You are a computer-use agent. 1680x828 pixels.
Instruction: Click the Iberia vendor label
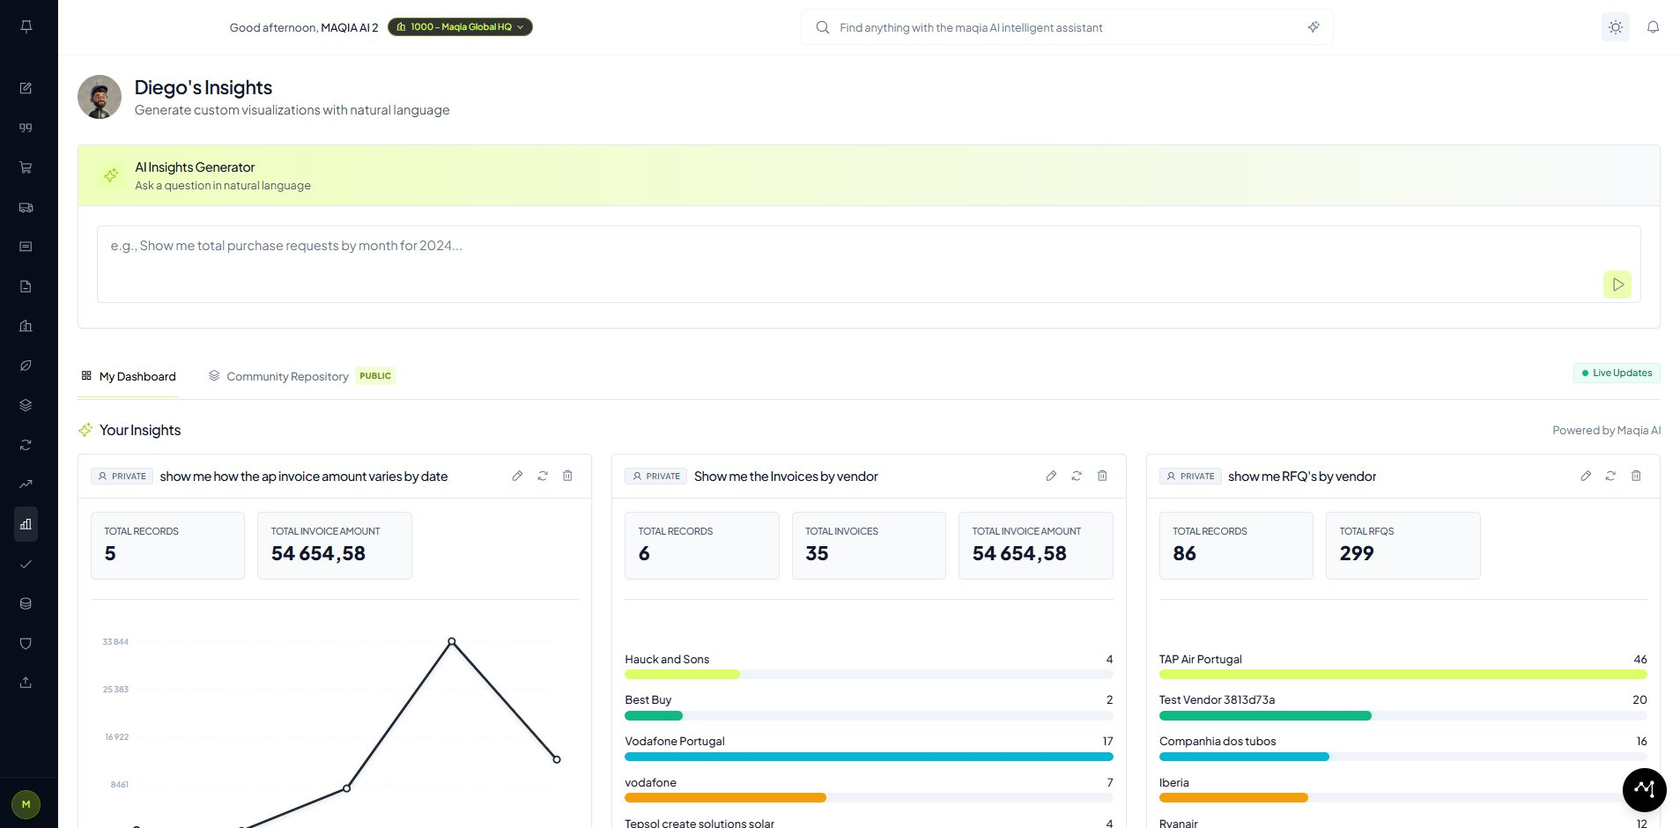1174,782
